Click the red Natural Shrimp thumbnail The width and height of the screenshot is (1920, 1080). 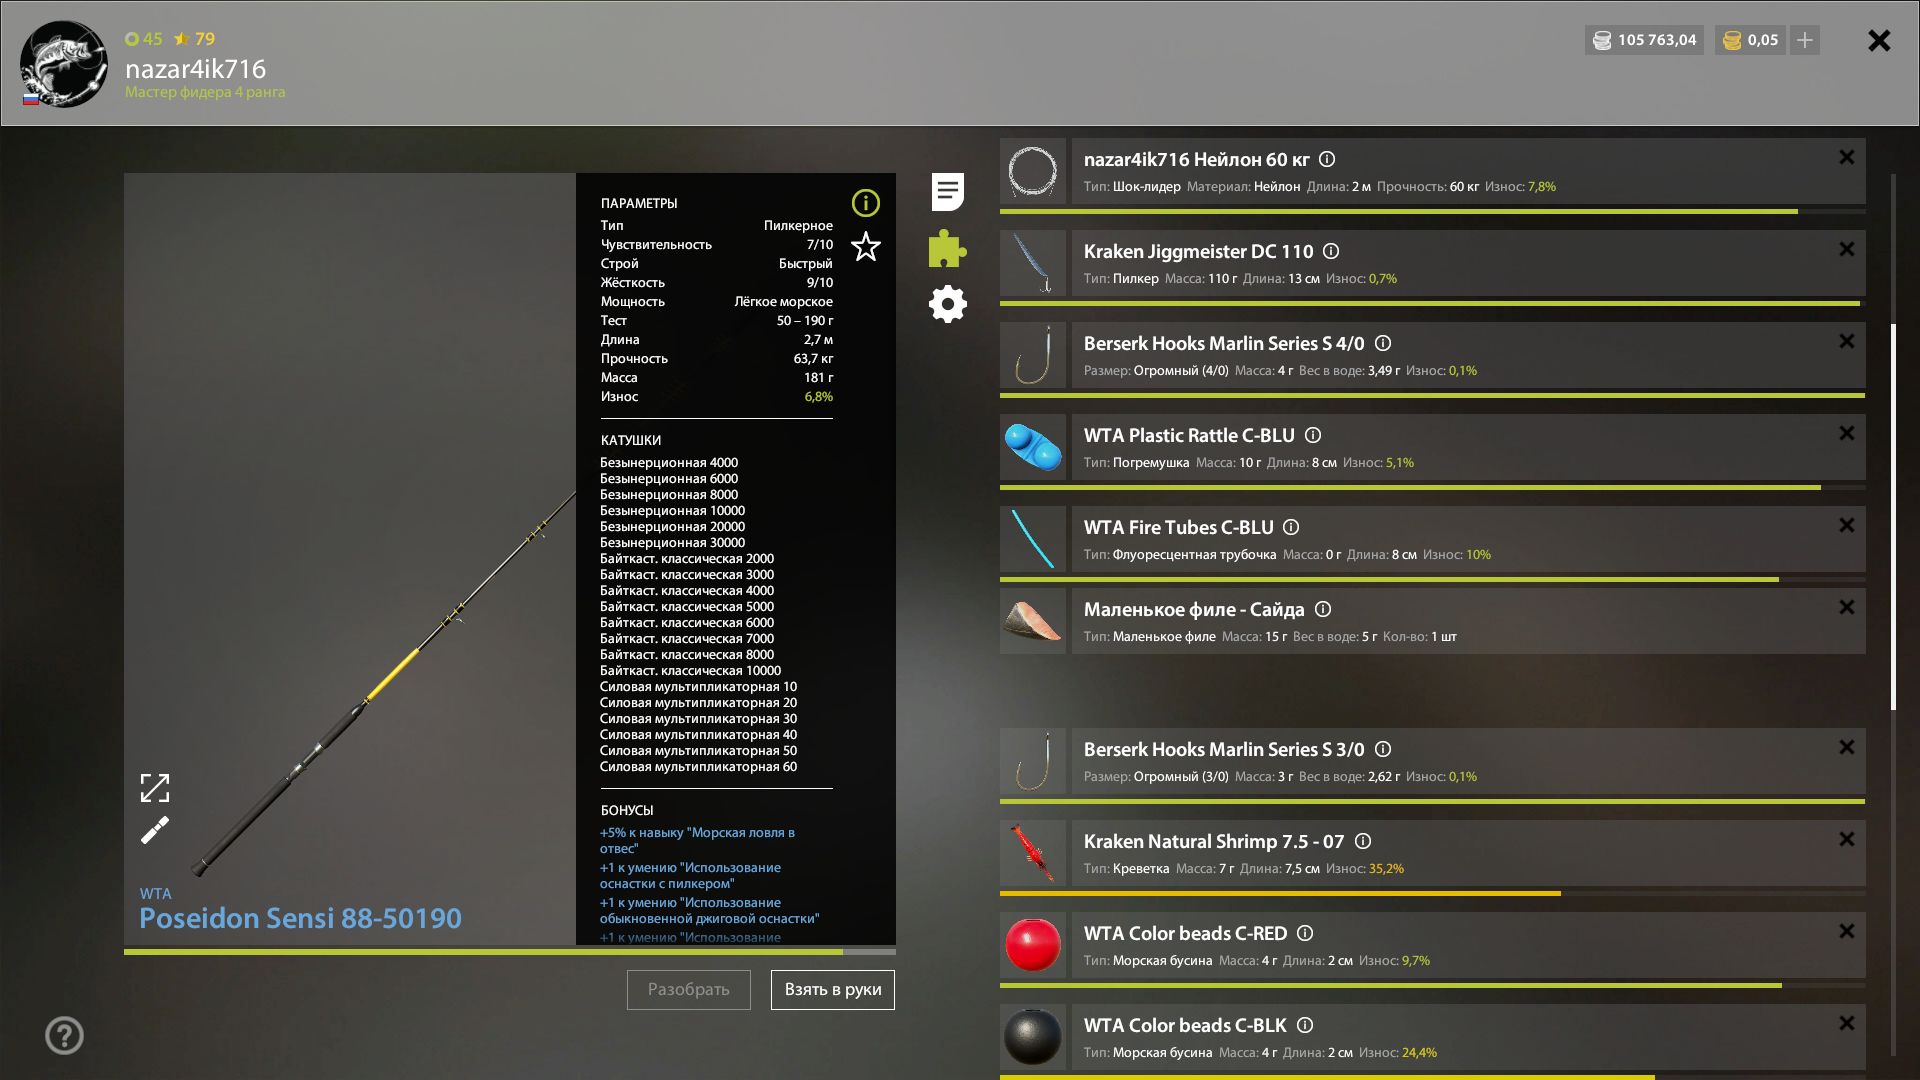pyautogui.click(x=1033, y=853)
